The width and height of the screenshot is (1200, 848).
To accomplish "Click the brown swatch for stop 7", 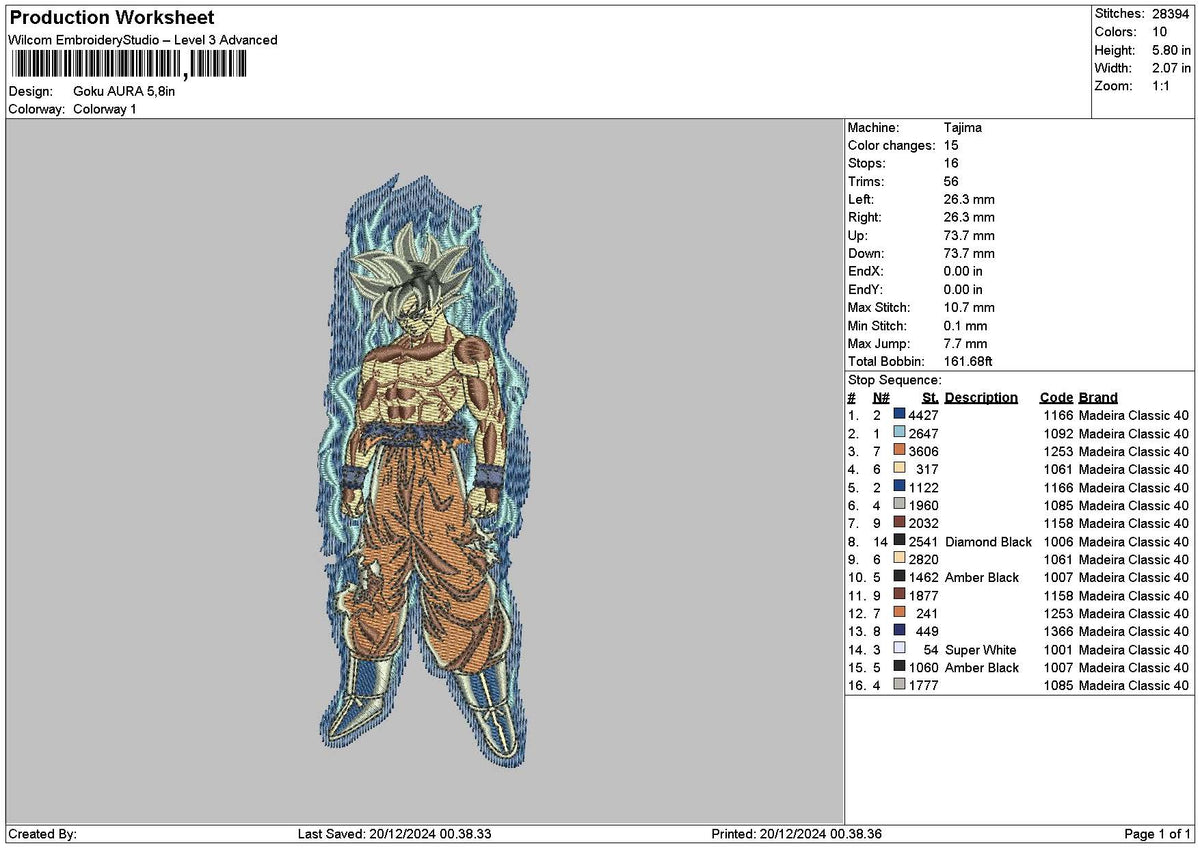I will (900, 523).
